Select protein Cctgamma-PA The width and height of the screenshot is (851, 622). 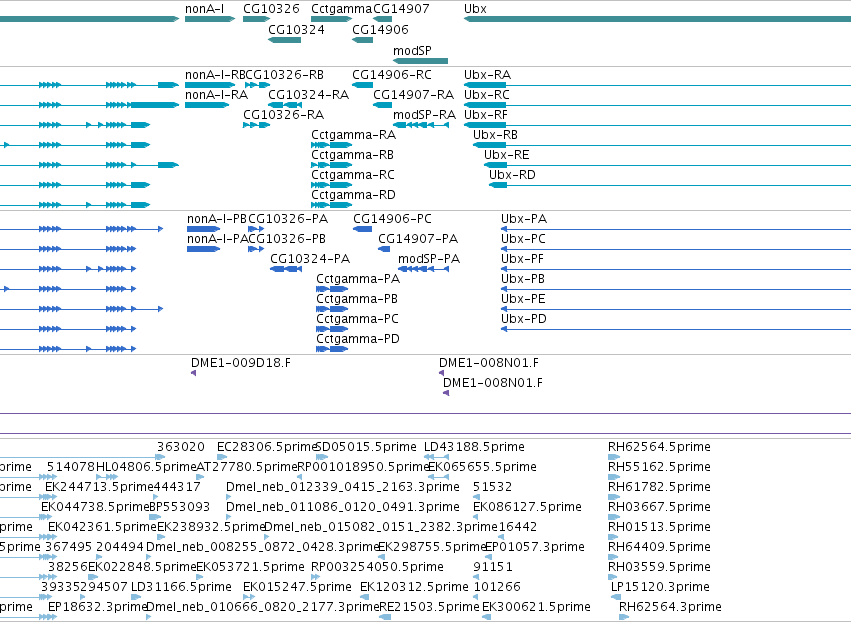[x=358, y=279]
